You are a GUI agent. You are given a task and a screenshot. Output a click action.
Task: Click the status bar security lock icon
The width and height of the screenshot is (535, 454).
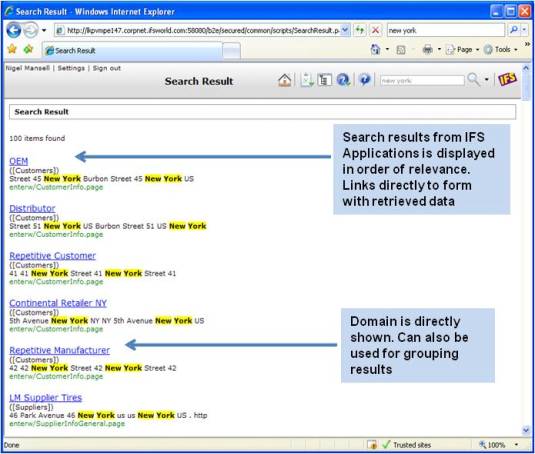372,445
